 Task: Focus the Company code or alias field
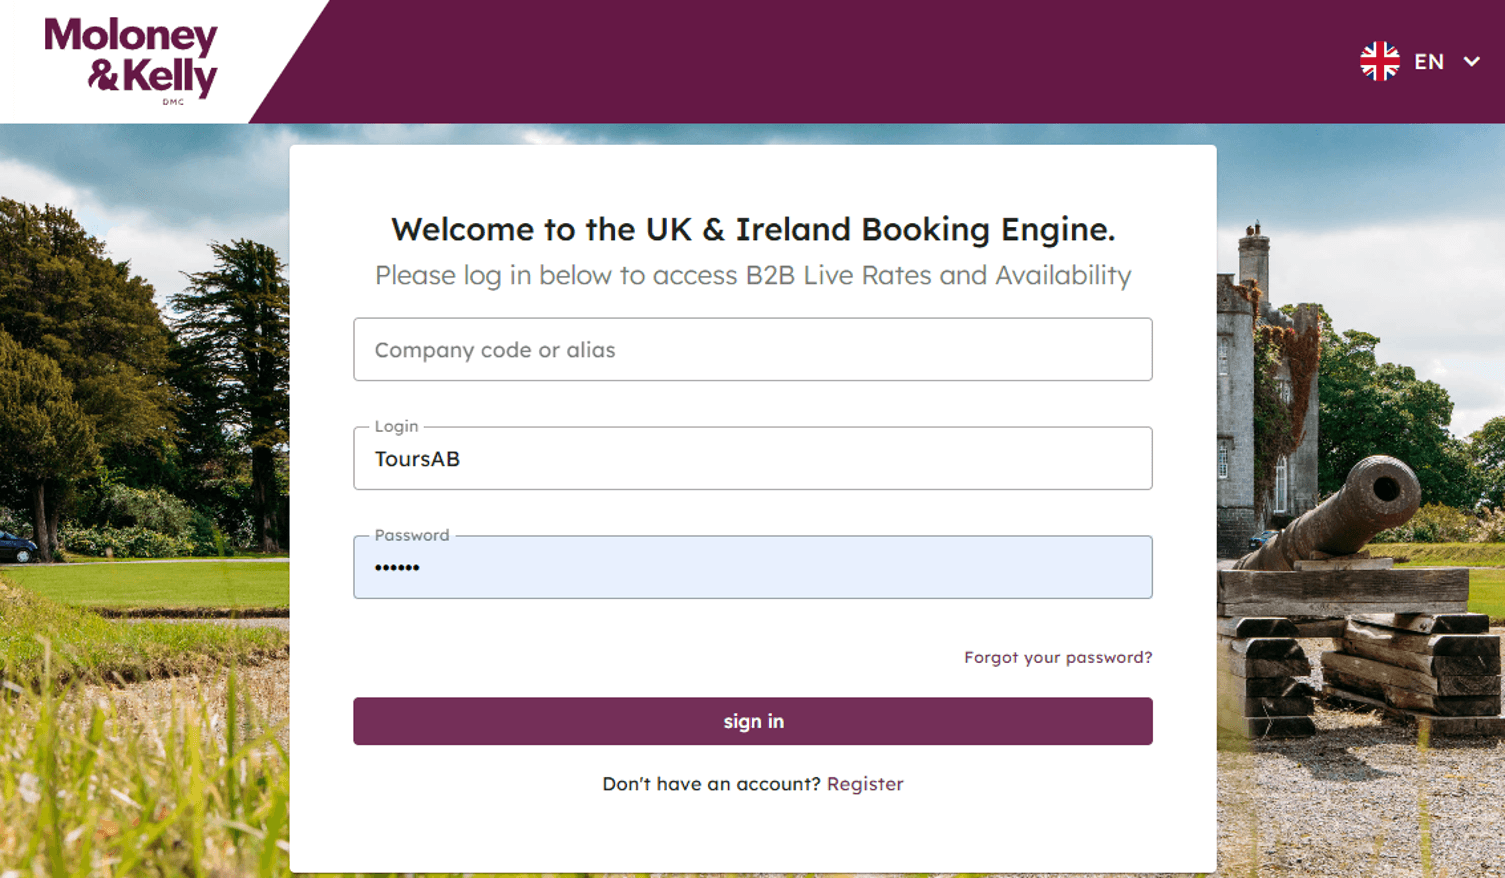(752, 349)
